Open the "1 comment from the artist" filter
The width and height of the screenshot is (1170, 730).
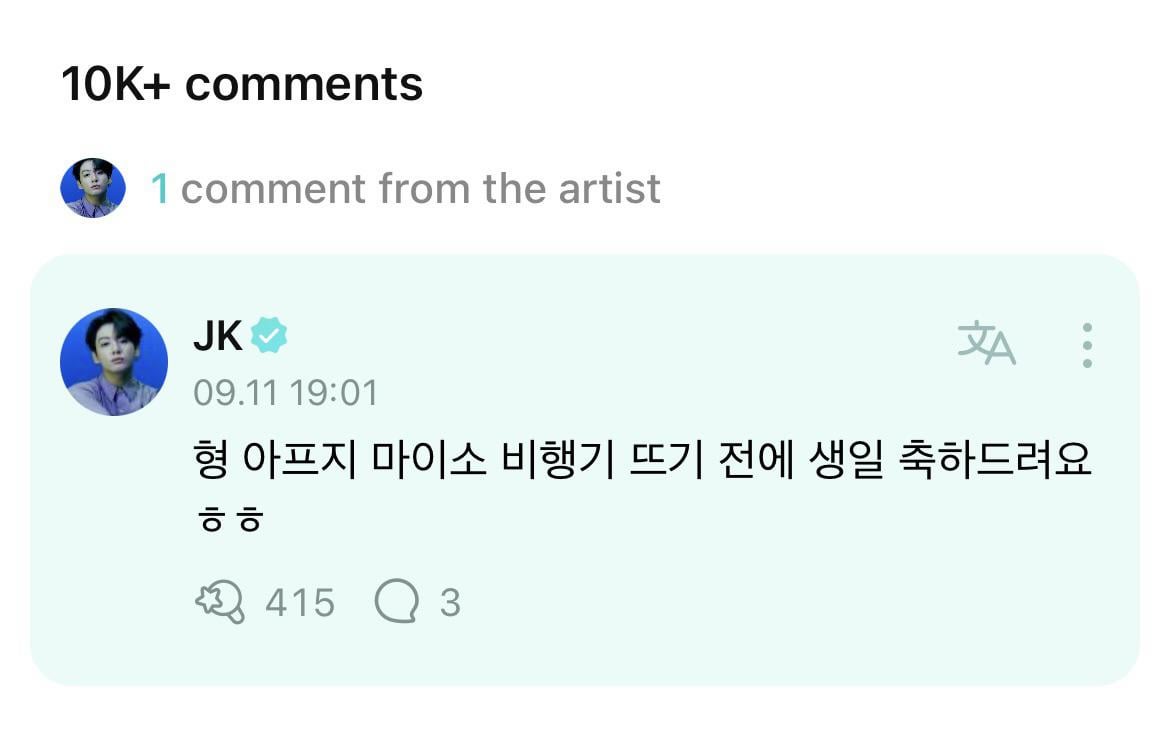tap(405, 188)
